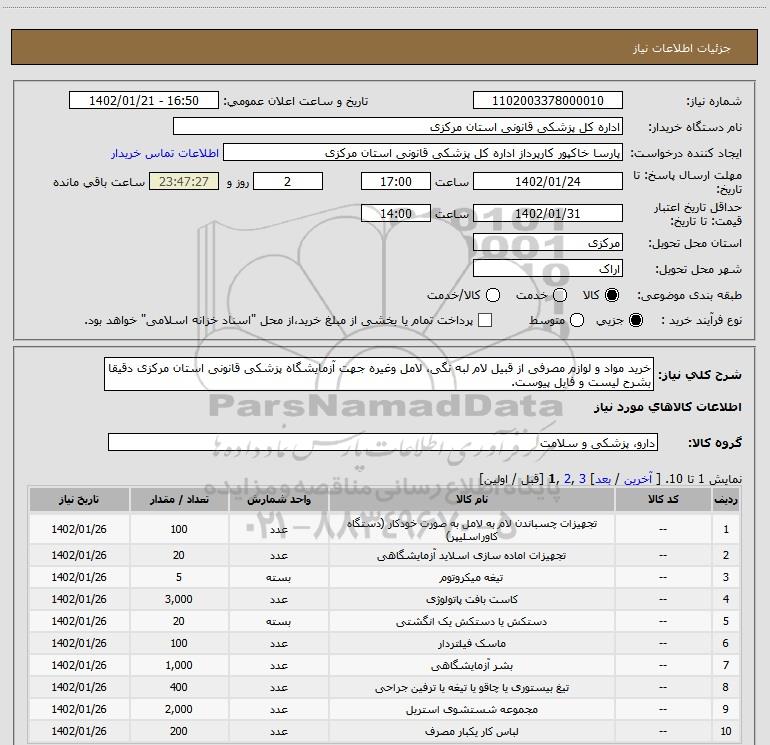Click the واحد شمارش column header

pos(278,499)
